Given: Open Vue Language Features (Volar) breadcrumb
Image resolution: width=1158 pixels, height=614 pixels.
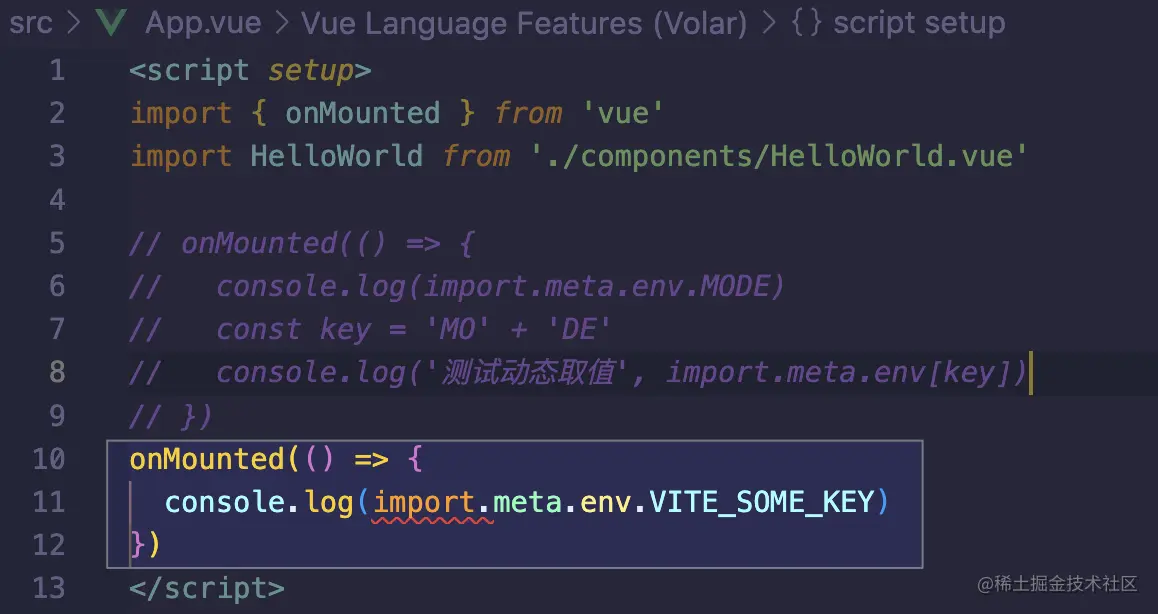Looking at the screenshot, I should 524,24.
